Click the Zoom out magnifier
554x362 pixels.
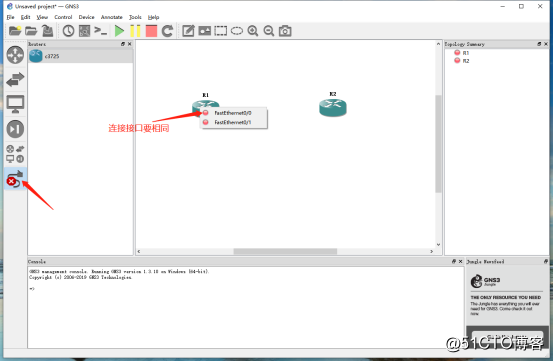click(269, 31)
